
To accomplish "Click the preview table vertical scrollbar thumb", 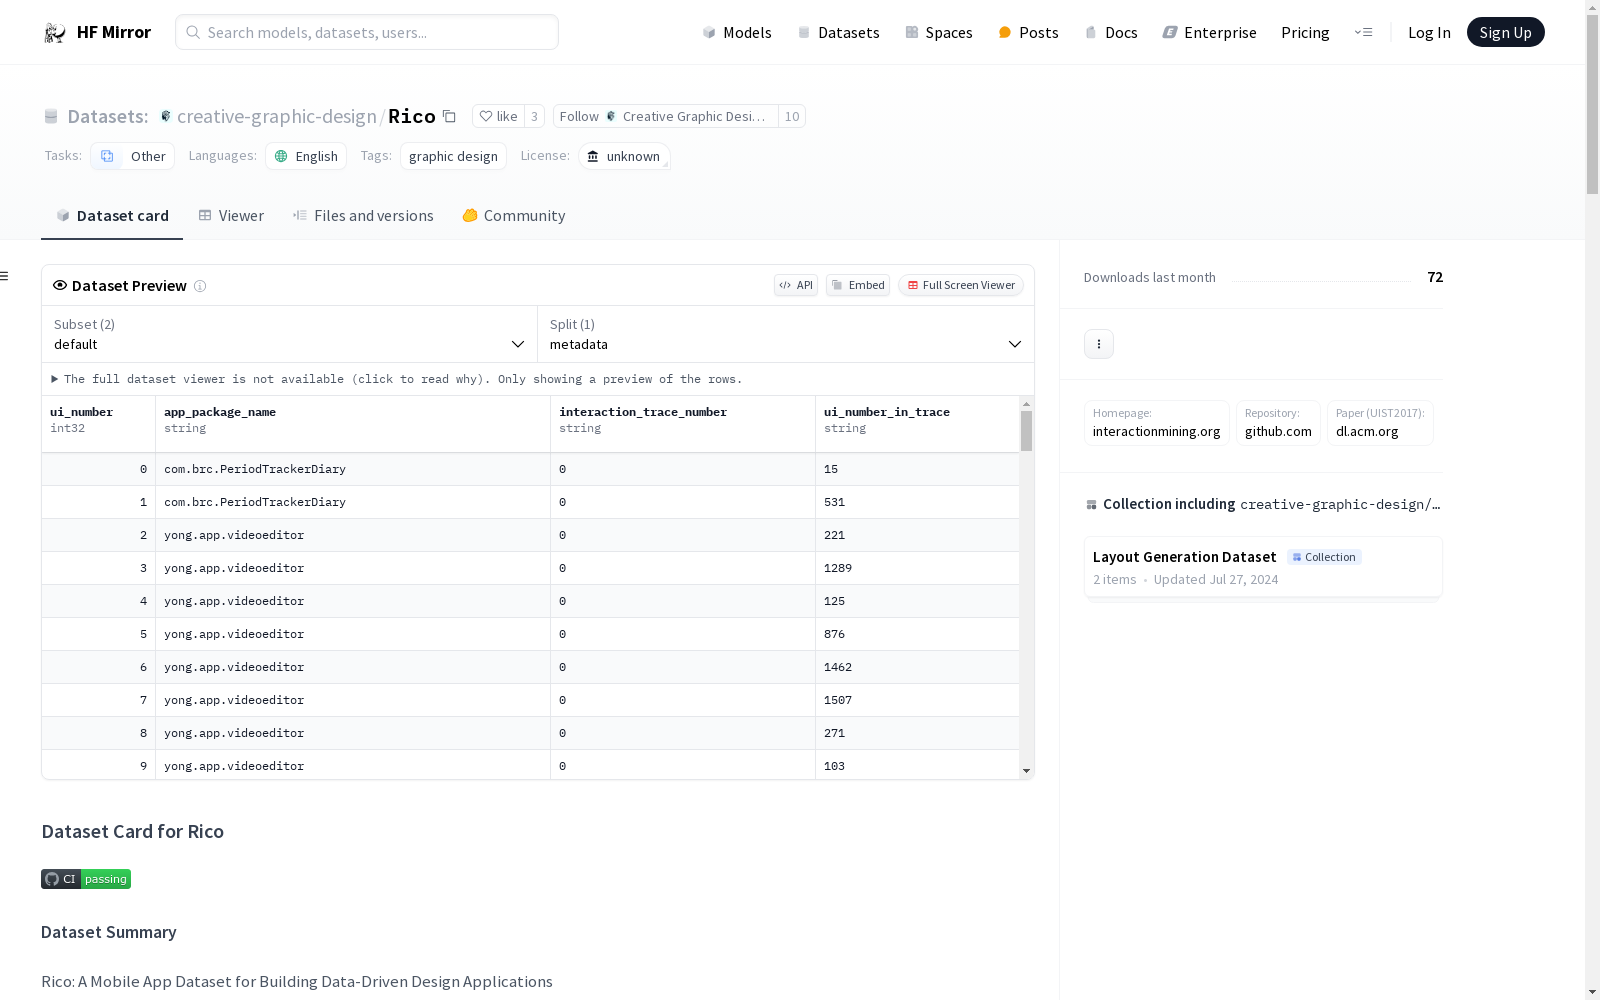I will (1026, 431).
